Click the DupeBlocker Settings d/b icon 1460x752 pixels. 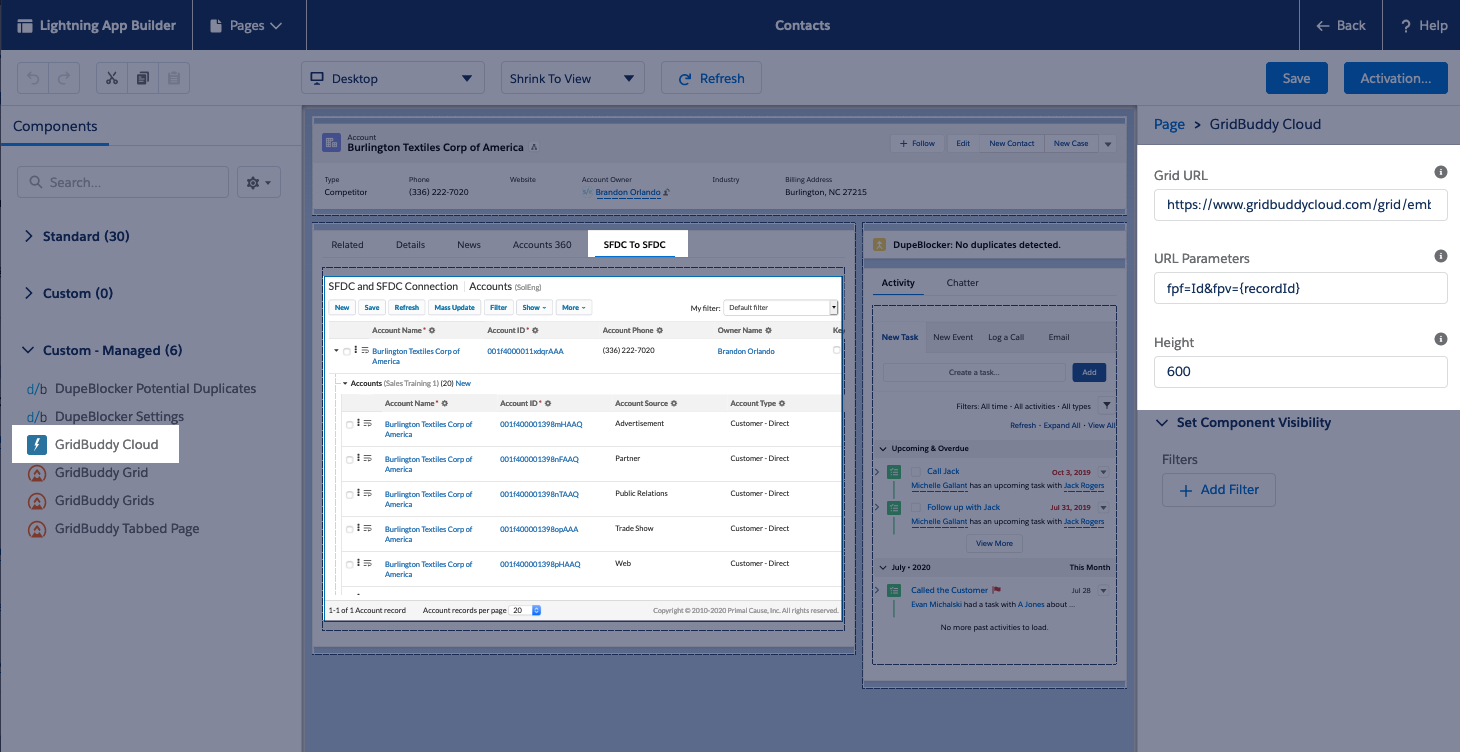click(37, 416)
